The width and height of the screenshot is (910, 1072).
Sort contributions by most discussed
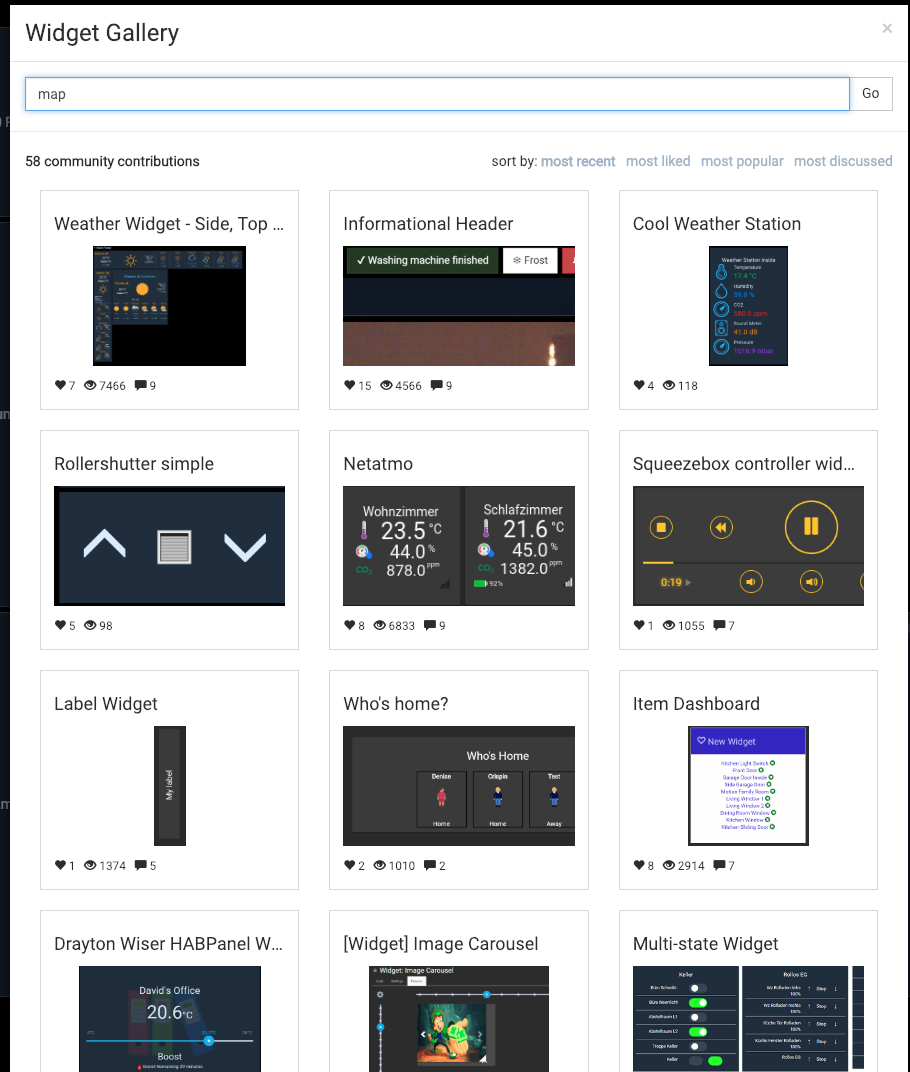pos(843,161)
